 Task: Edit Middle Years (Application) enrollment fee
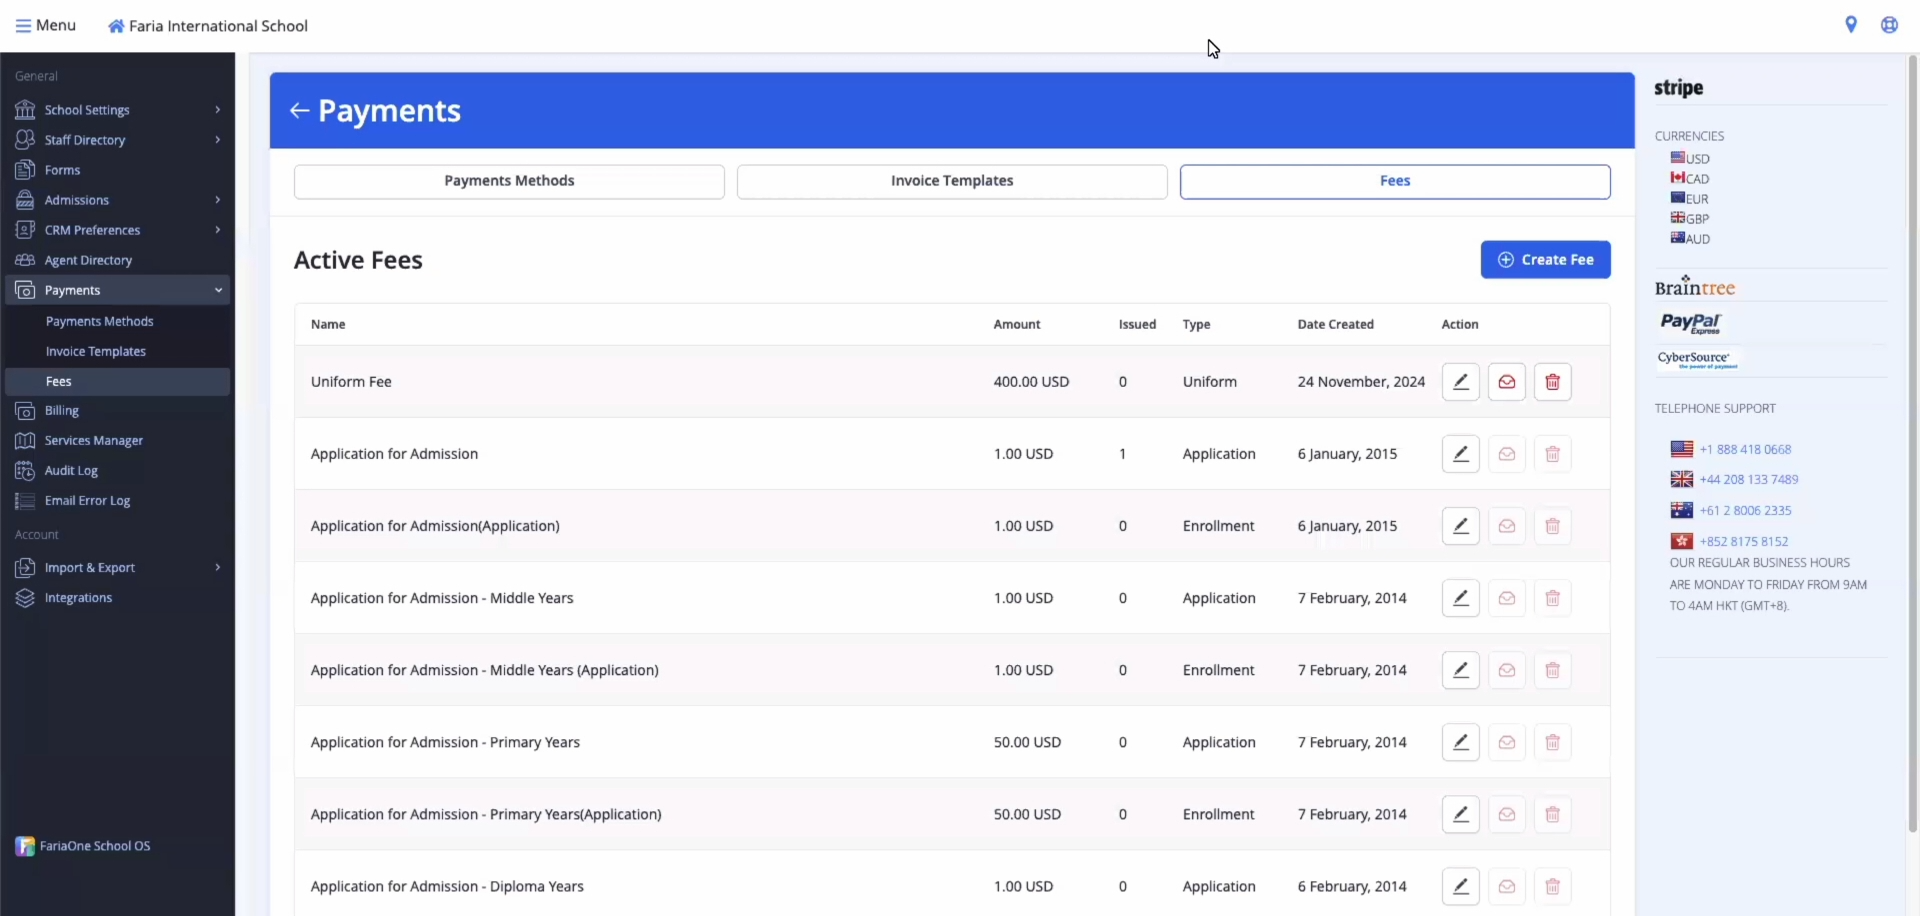point(1460,670)
